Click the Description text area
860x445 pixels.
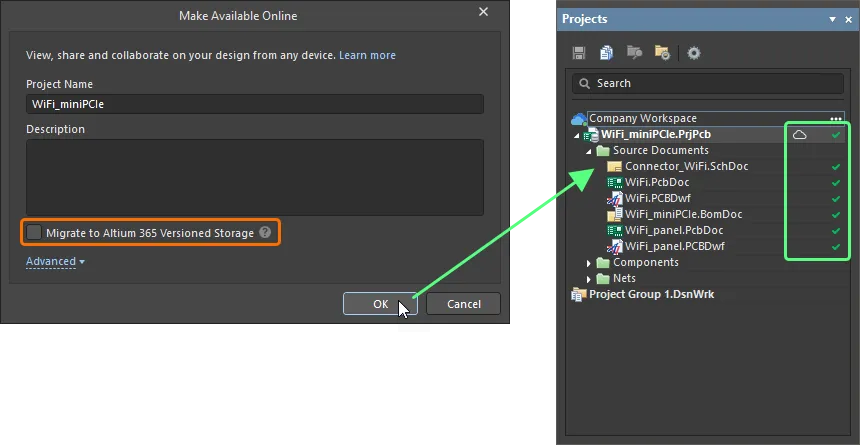click(255, 177)
